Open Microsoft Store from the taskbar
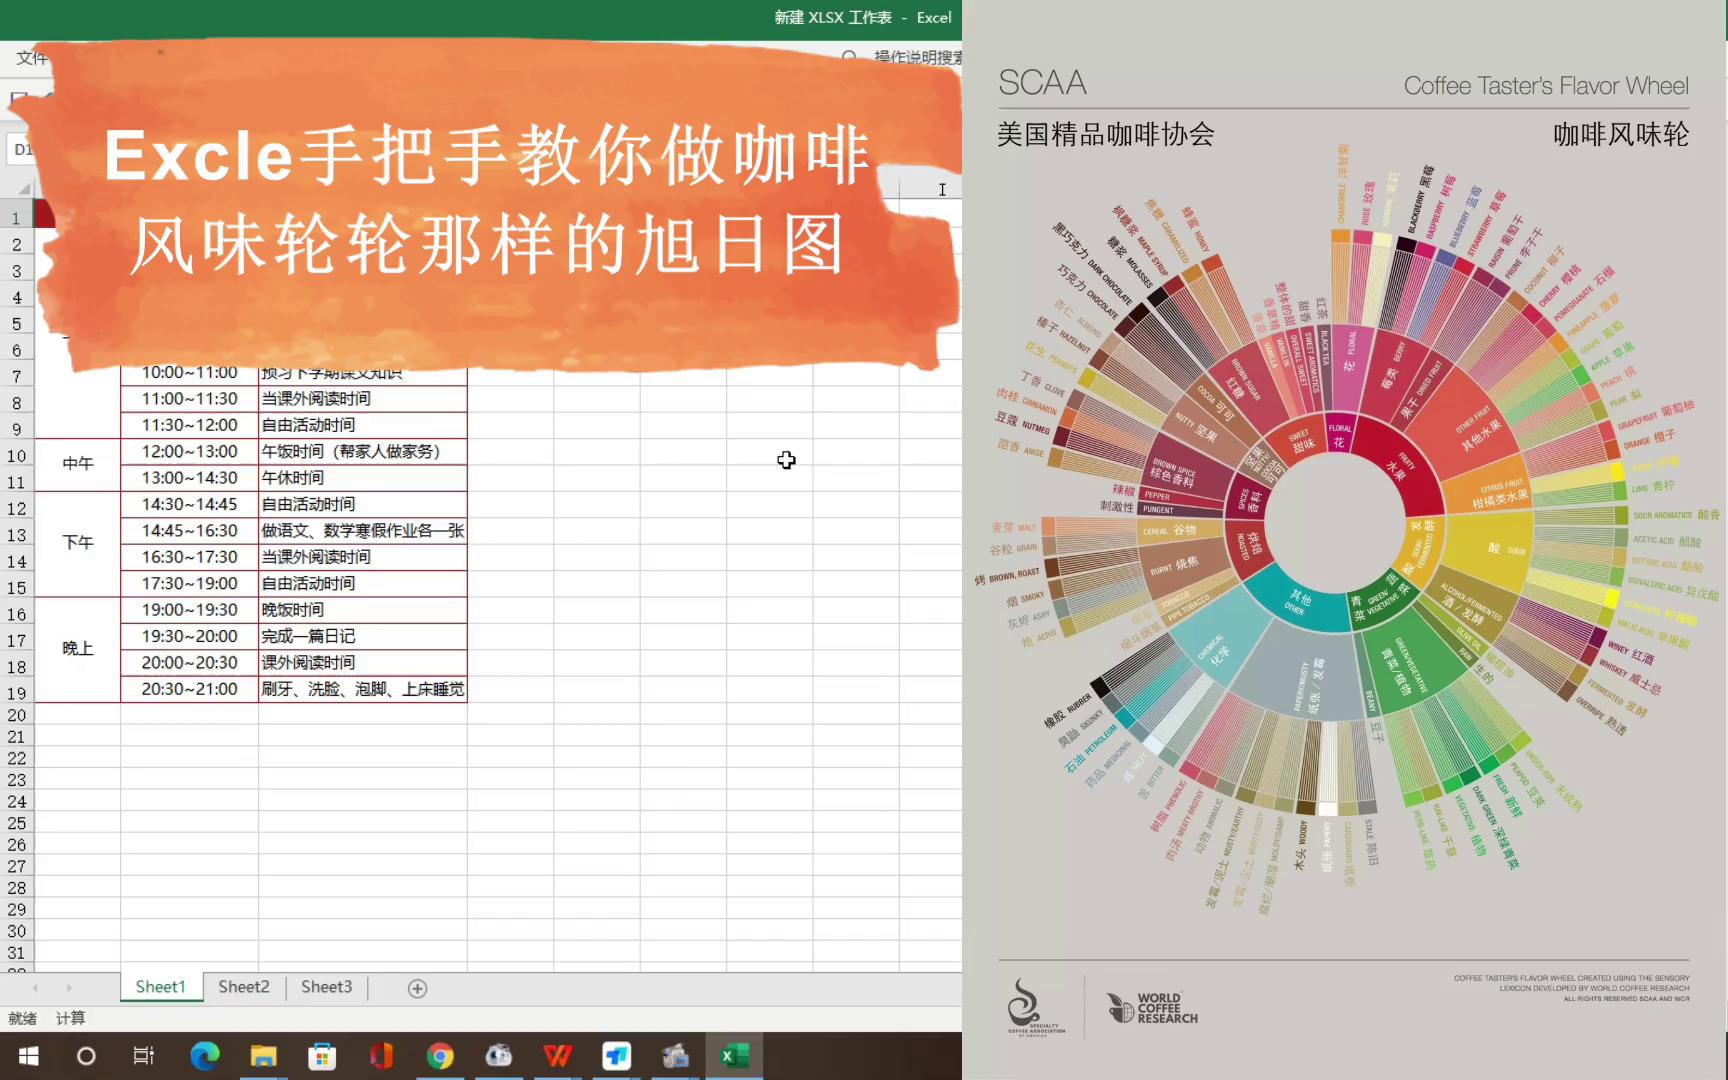Screen dimensions: 1728x1080 (321, 1056)
